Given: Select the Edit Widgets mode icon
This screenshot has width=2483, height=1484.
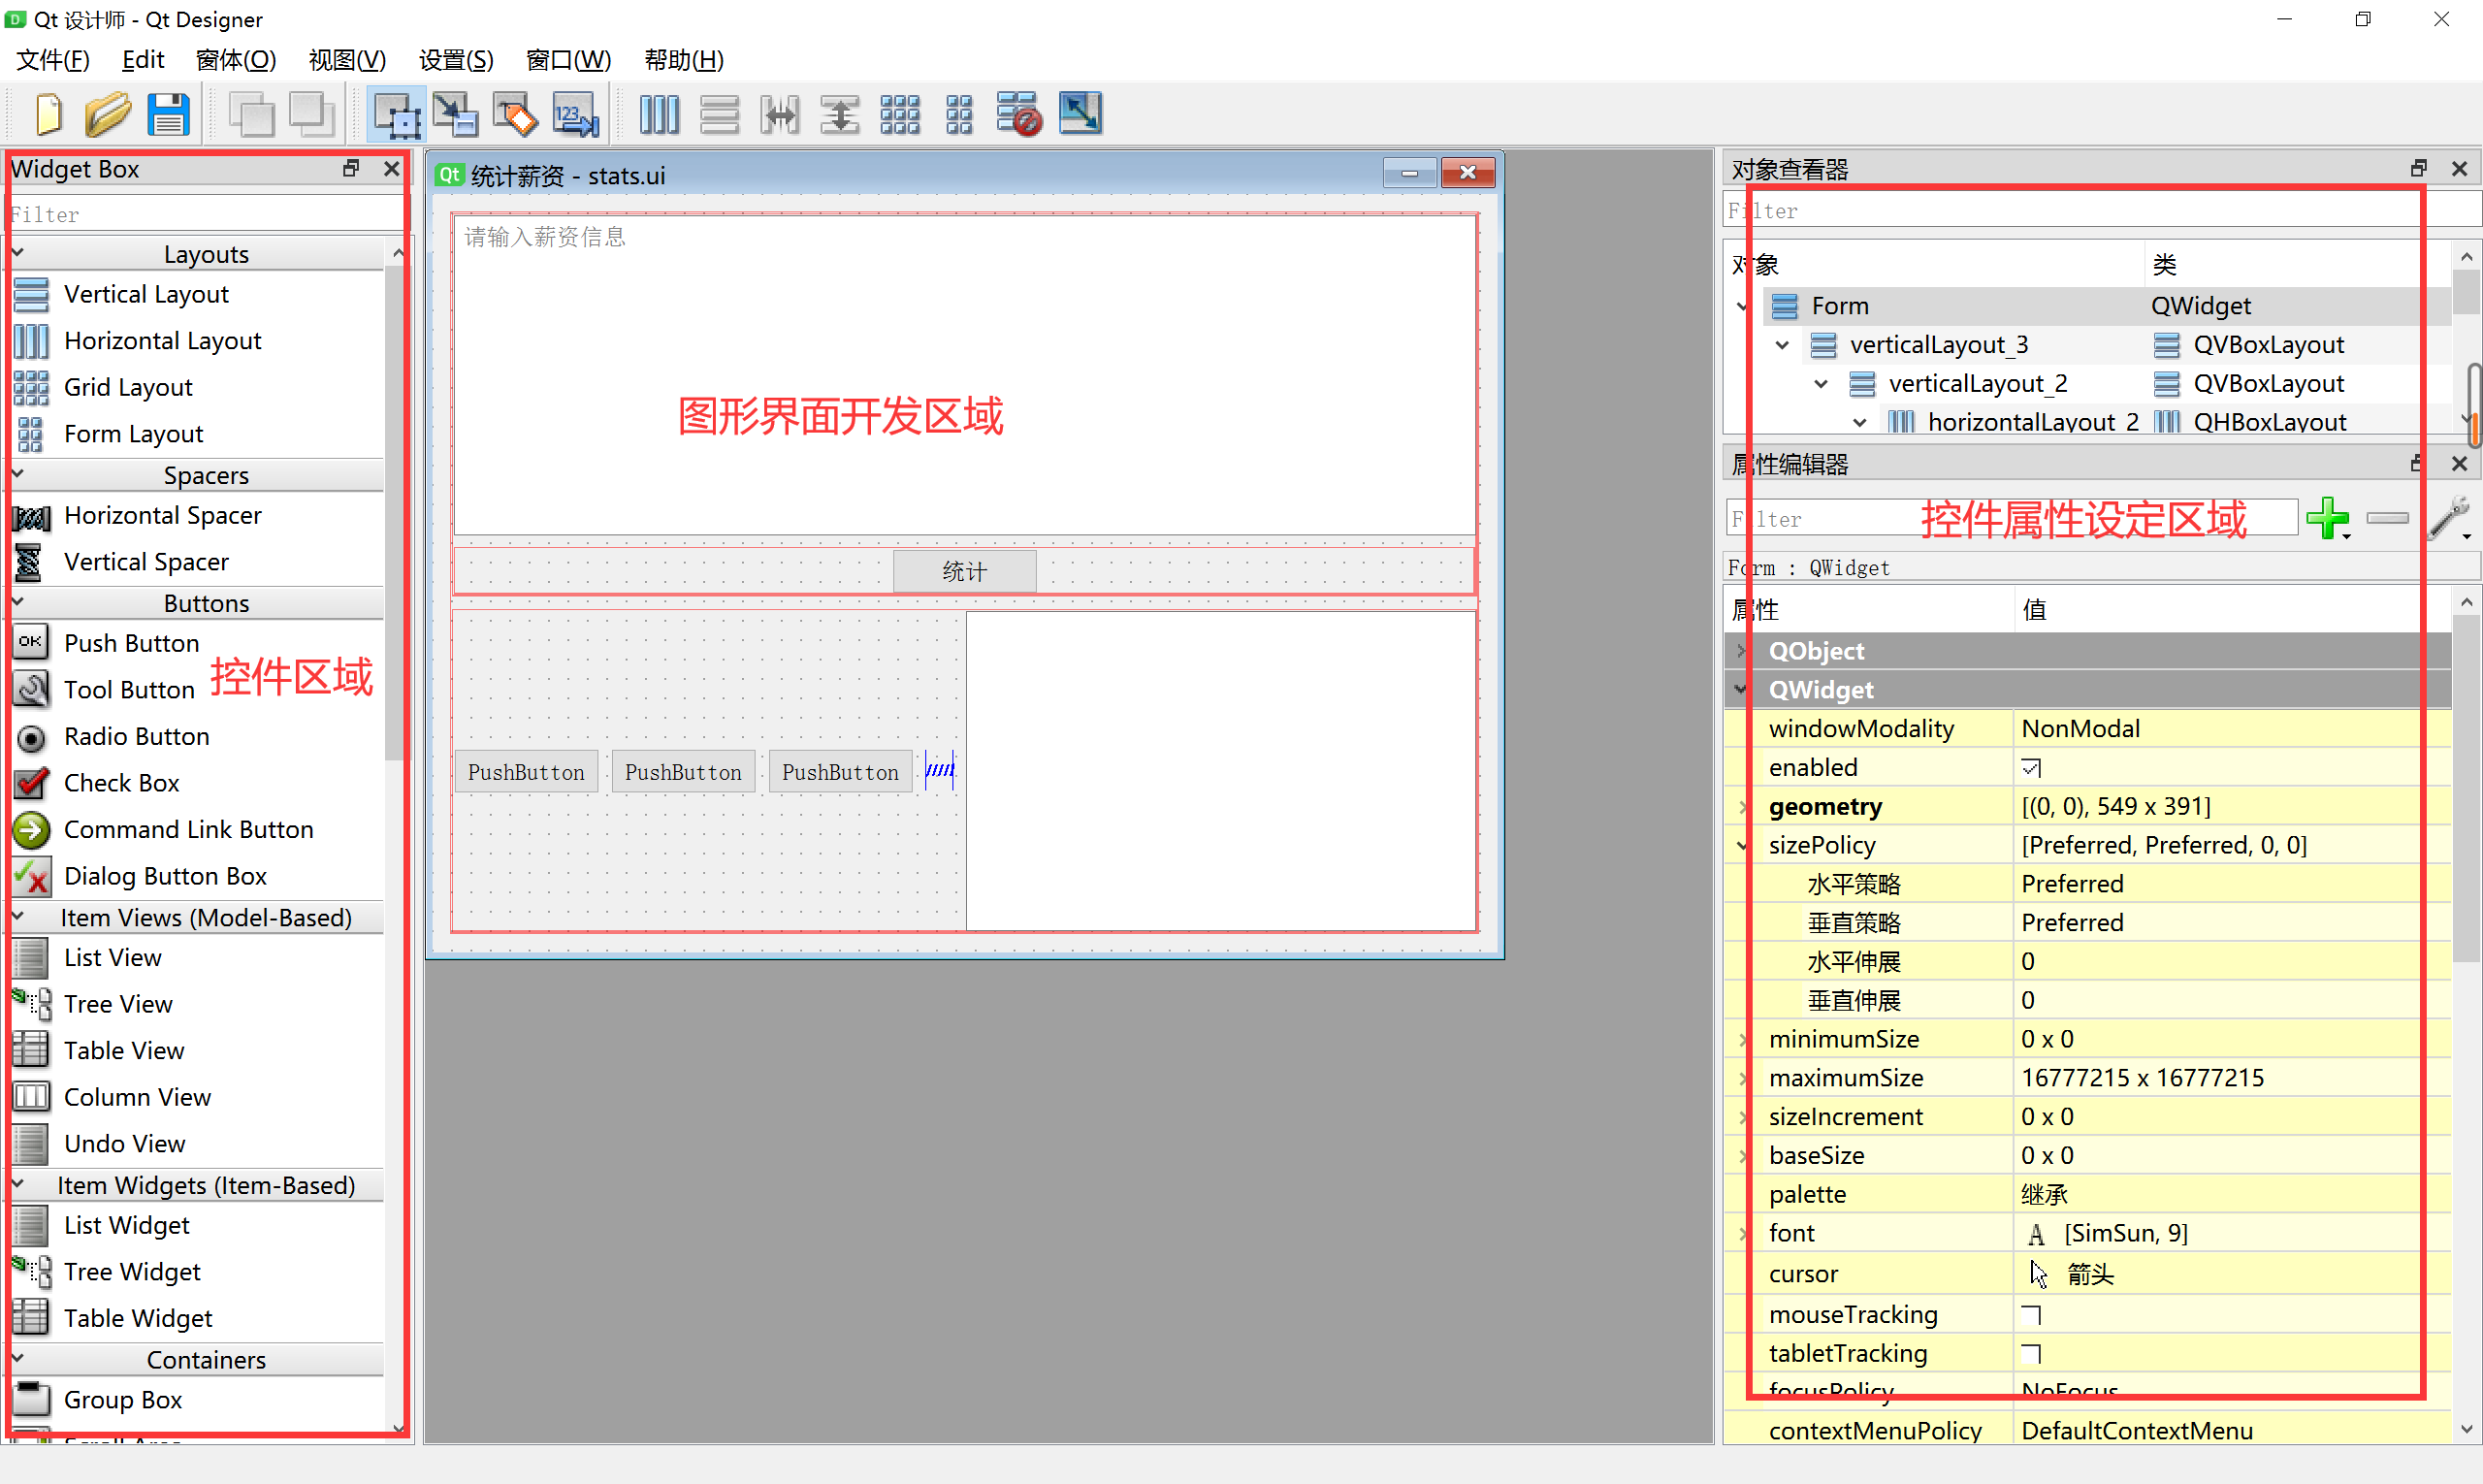Looking at the screenshot, I should [396, 114].
